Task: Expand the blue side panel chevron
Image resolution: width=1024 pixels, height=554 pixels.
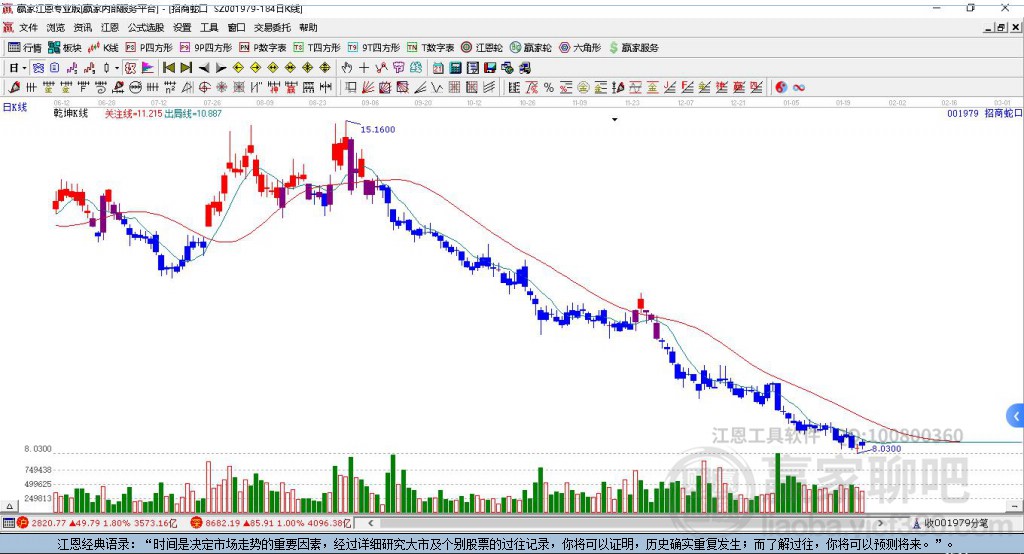Action: click(x=1016, y=416)
